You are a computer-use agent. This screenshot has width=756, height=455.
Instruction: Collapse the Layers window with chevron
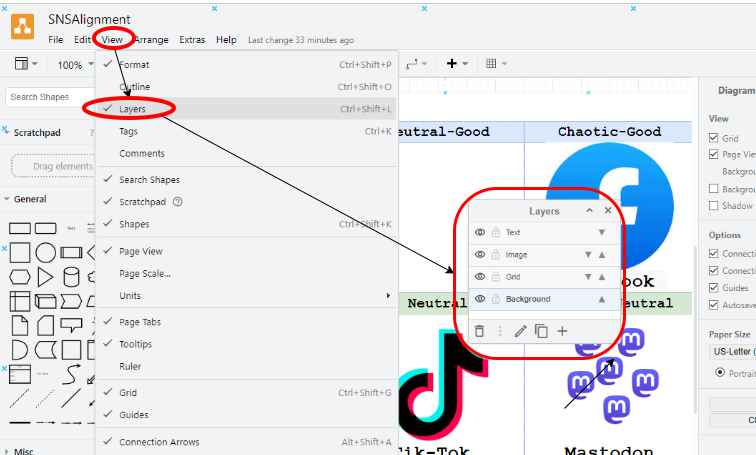click(x=589, y=211)
